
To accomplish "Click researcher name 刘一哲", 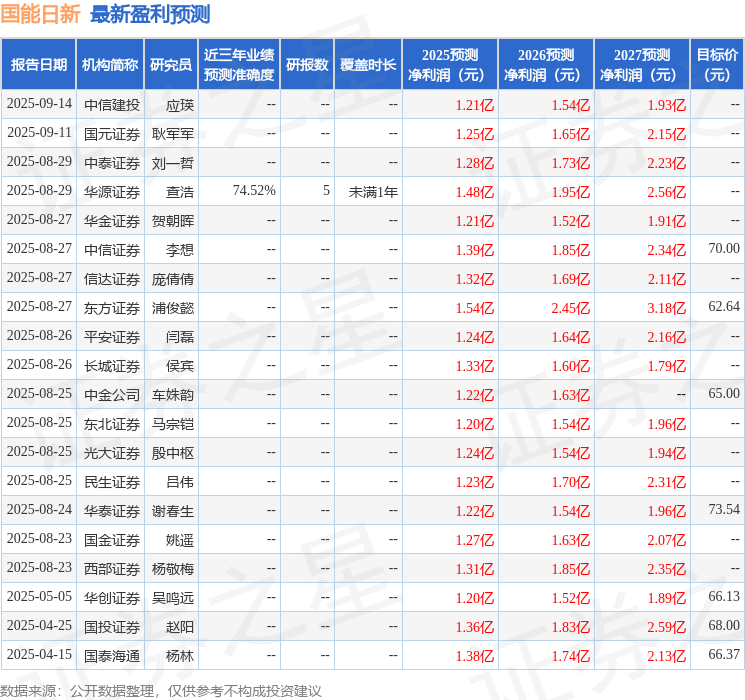I will click(172, 163).
